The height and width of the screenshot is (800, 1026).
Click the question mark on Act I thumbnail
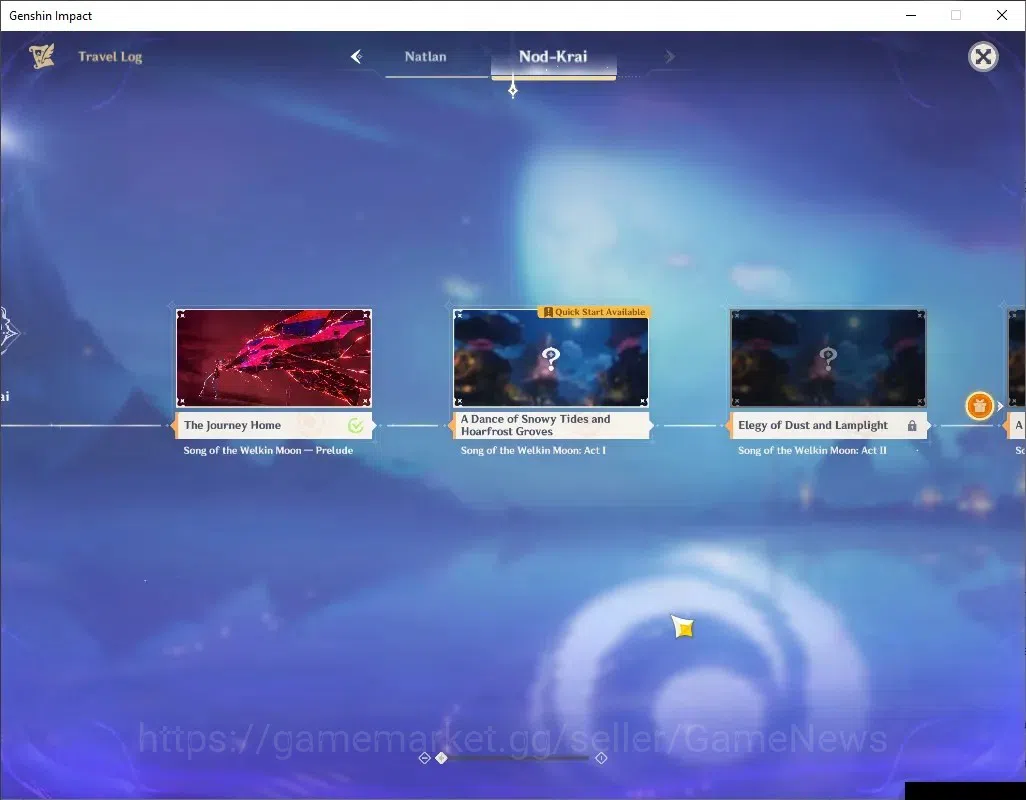coord(550,358)
